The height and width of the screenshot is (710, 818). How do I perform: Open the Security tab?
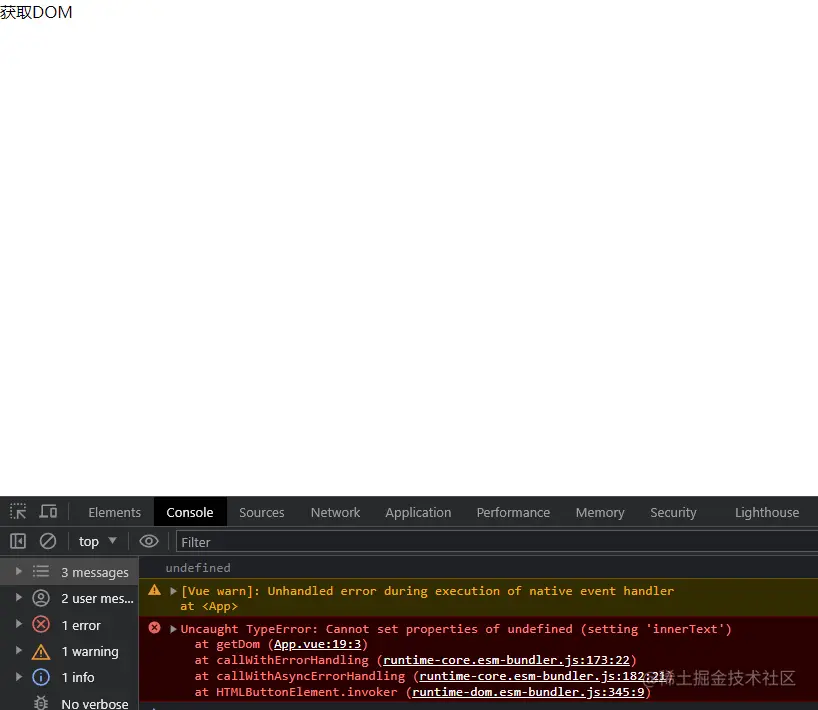click(x=673, y=512)
